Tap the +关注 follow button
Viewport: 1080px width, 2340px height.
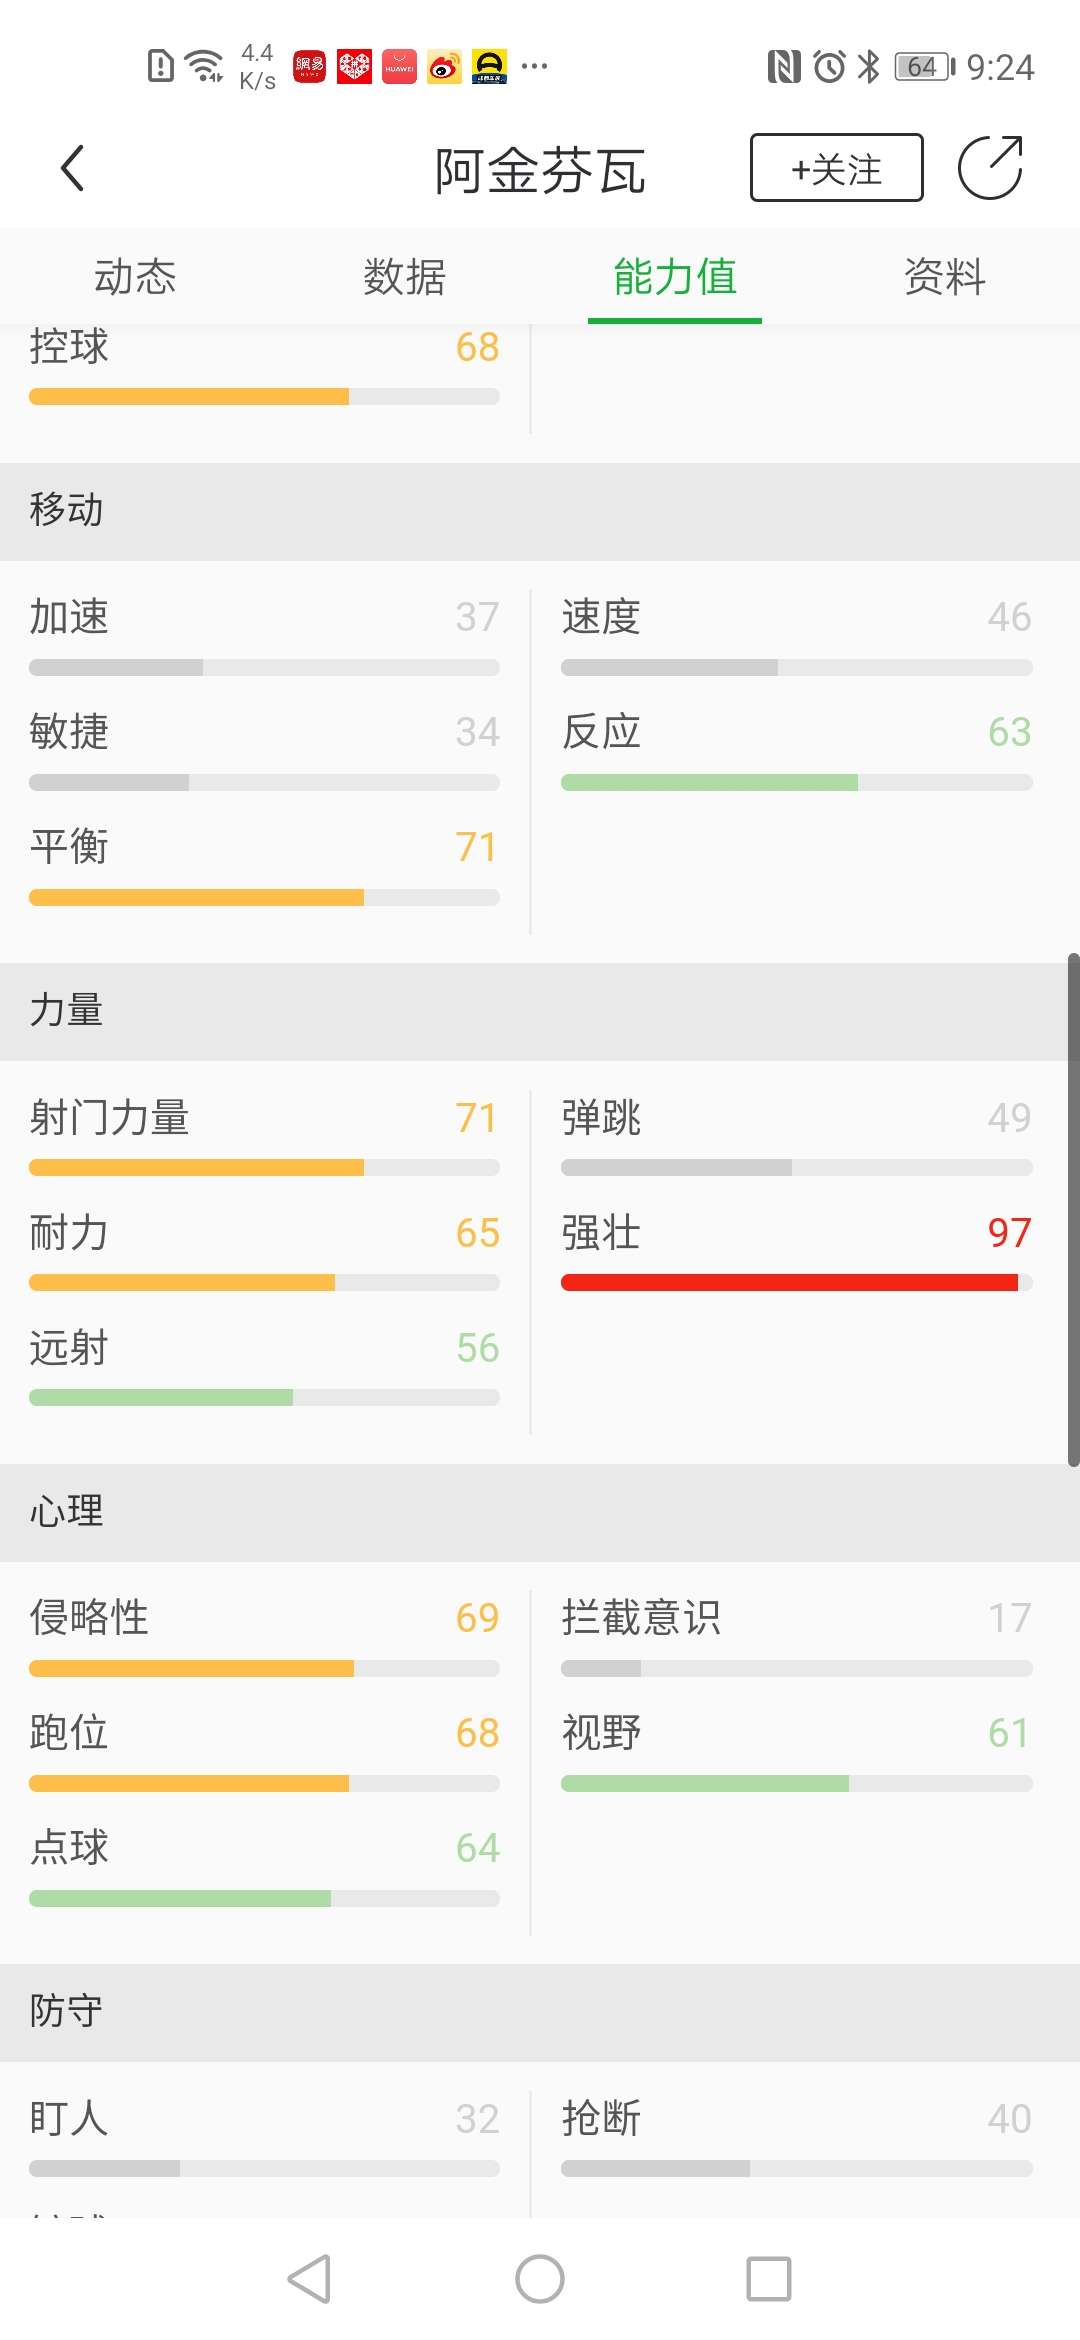coord(836,168)
